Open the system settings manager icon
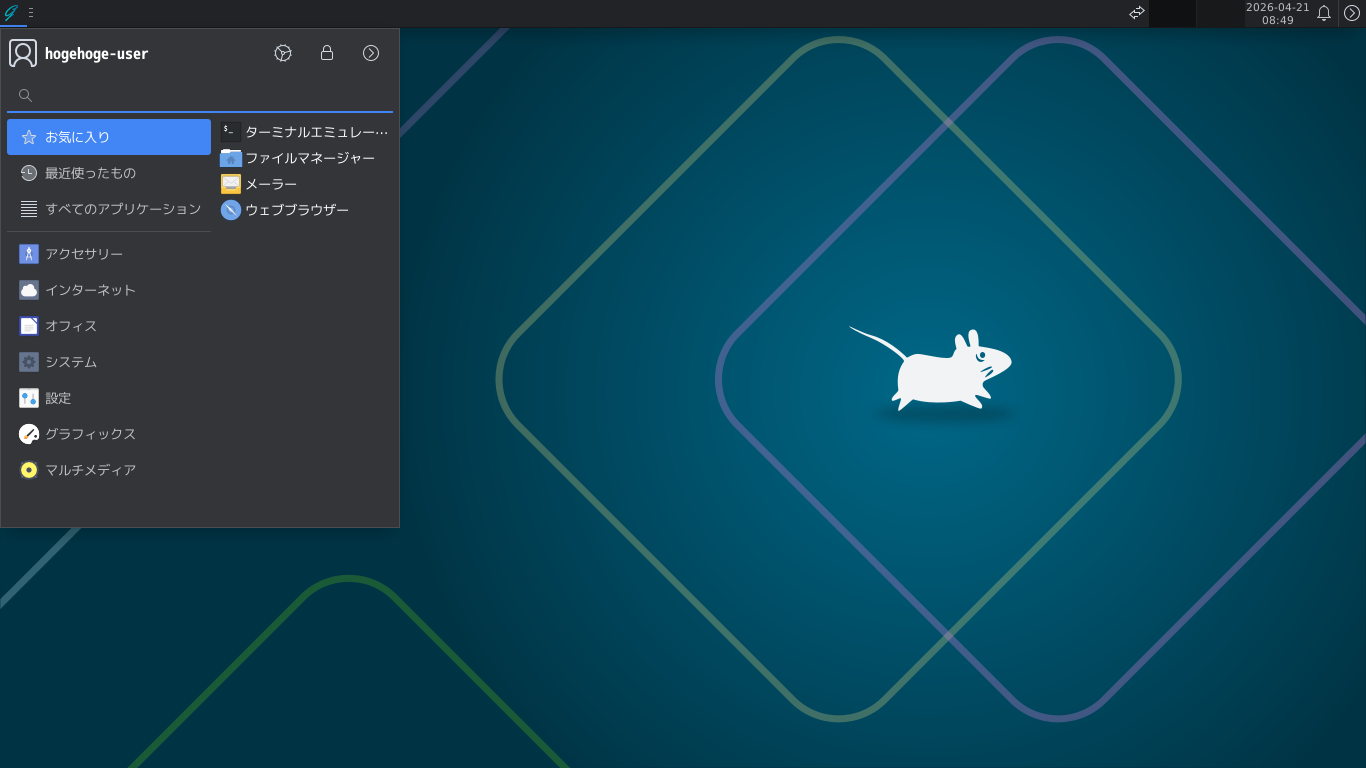 283,53
